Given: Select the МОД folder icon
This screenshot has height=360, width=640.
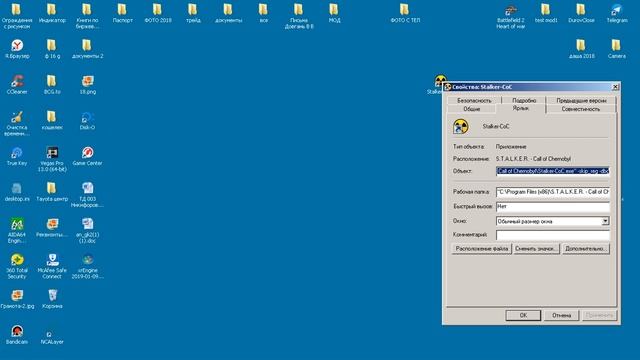Looking at the screenshot, I should tap(334, 13).
